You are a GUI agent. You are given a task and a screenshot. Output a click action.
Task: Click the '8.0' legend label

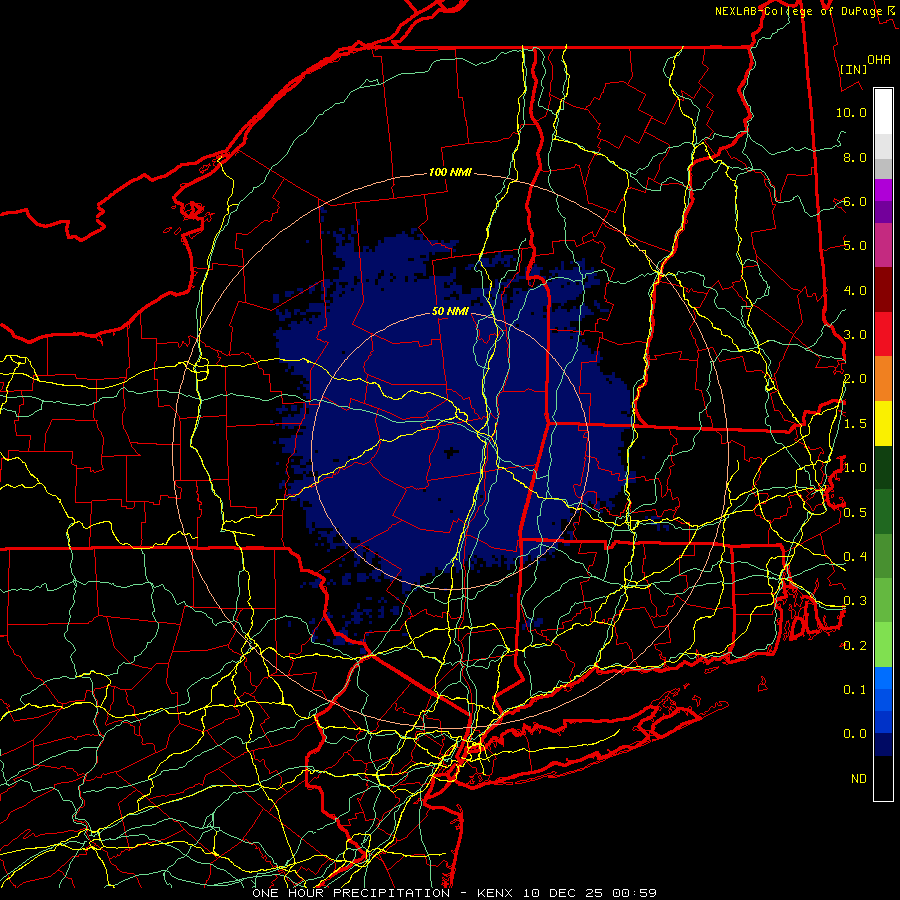point(855,157)
